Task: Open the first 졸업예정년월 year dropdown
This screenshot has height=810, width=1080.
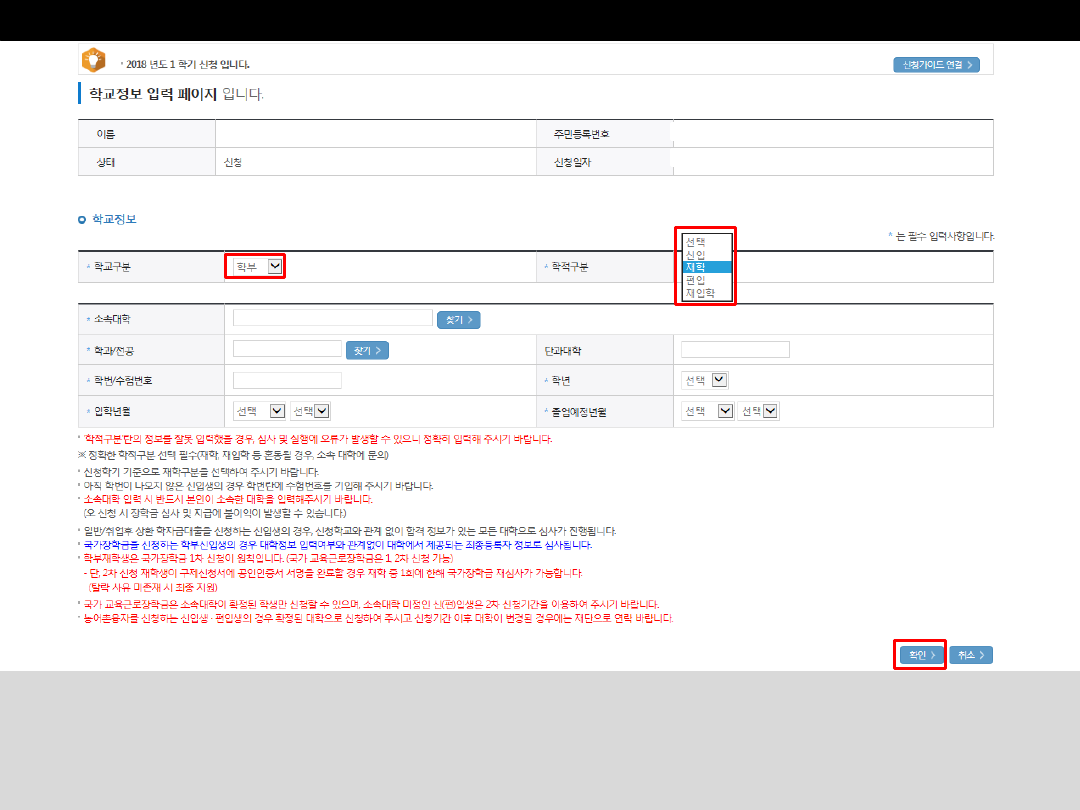Action: pyautogui.click(x=707, y=411)
